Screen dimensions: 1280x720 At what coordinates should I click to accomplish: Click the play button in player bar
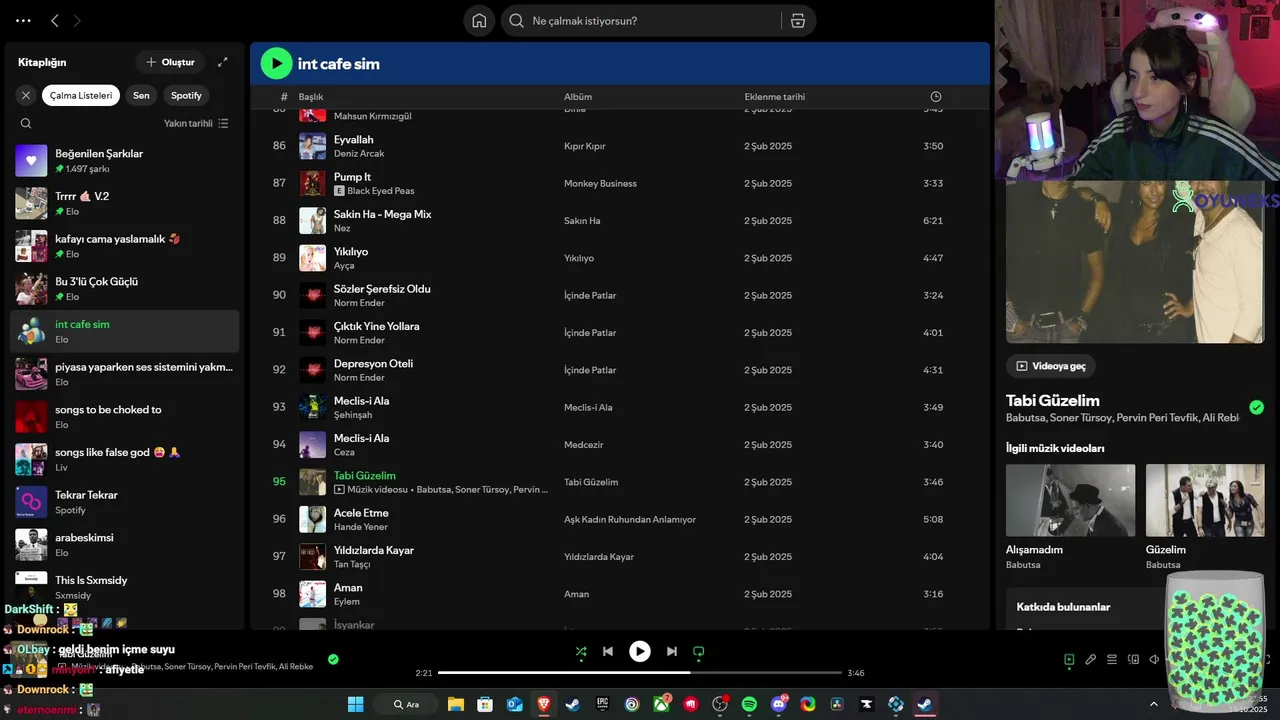coord(640,652)
